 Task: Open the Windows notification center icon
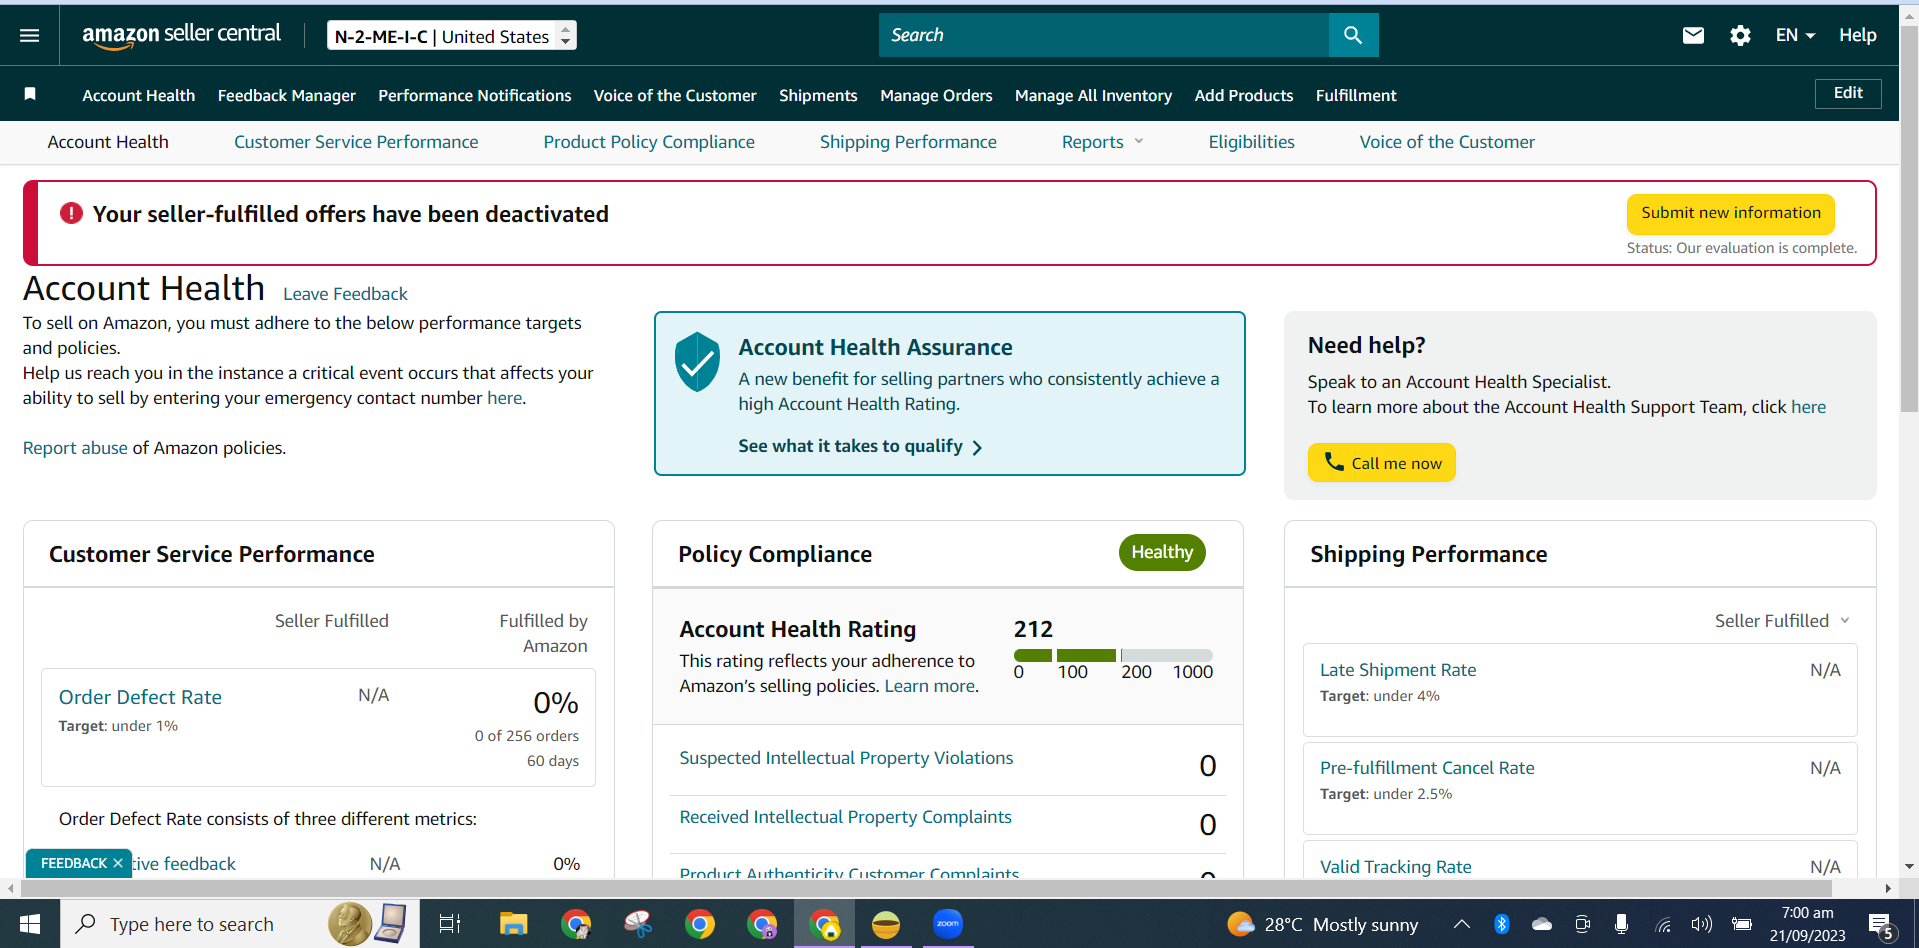click(1881, 925)
